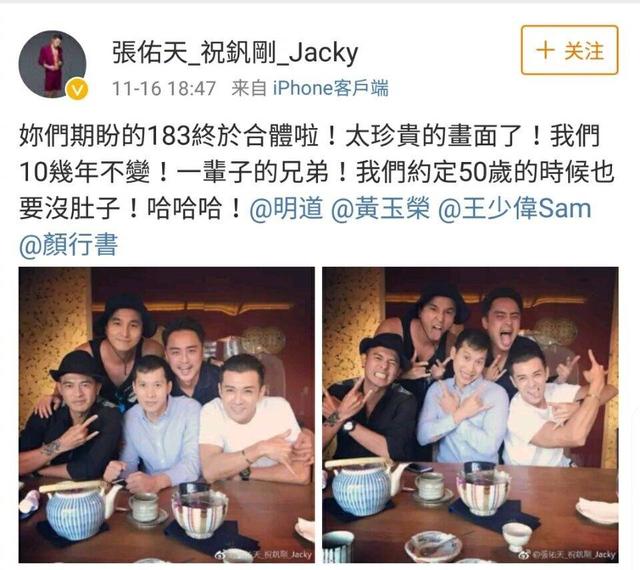Click the blue striped teapot in the left photo

point(78,509)
